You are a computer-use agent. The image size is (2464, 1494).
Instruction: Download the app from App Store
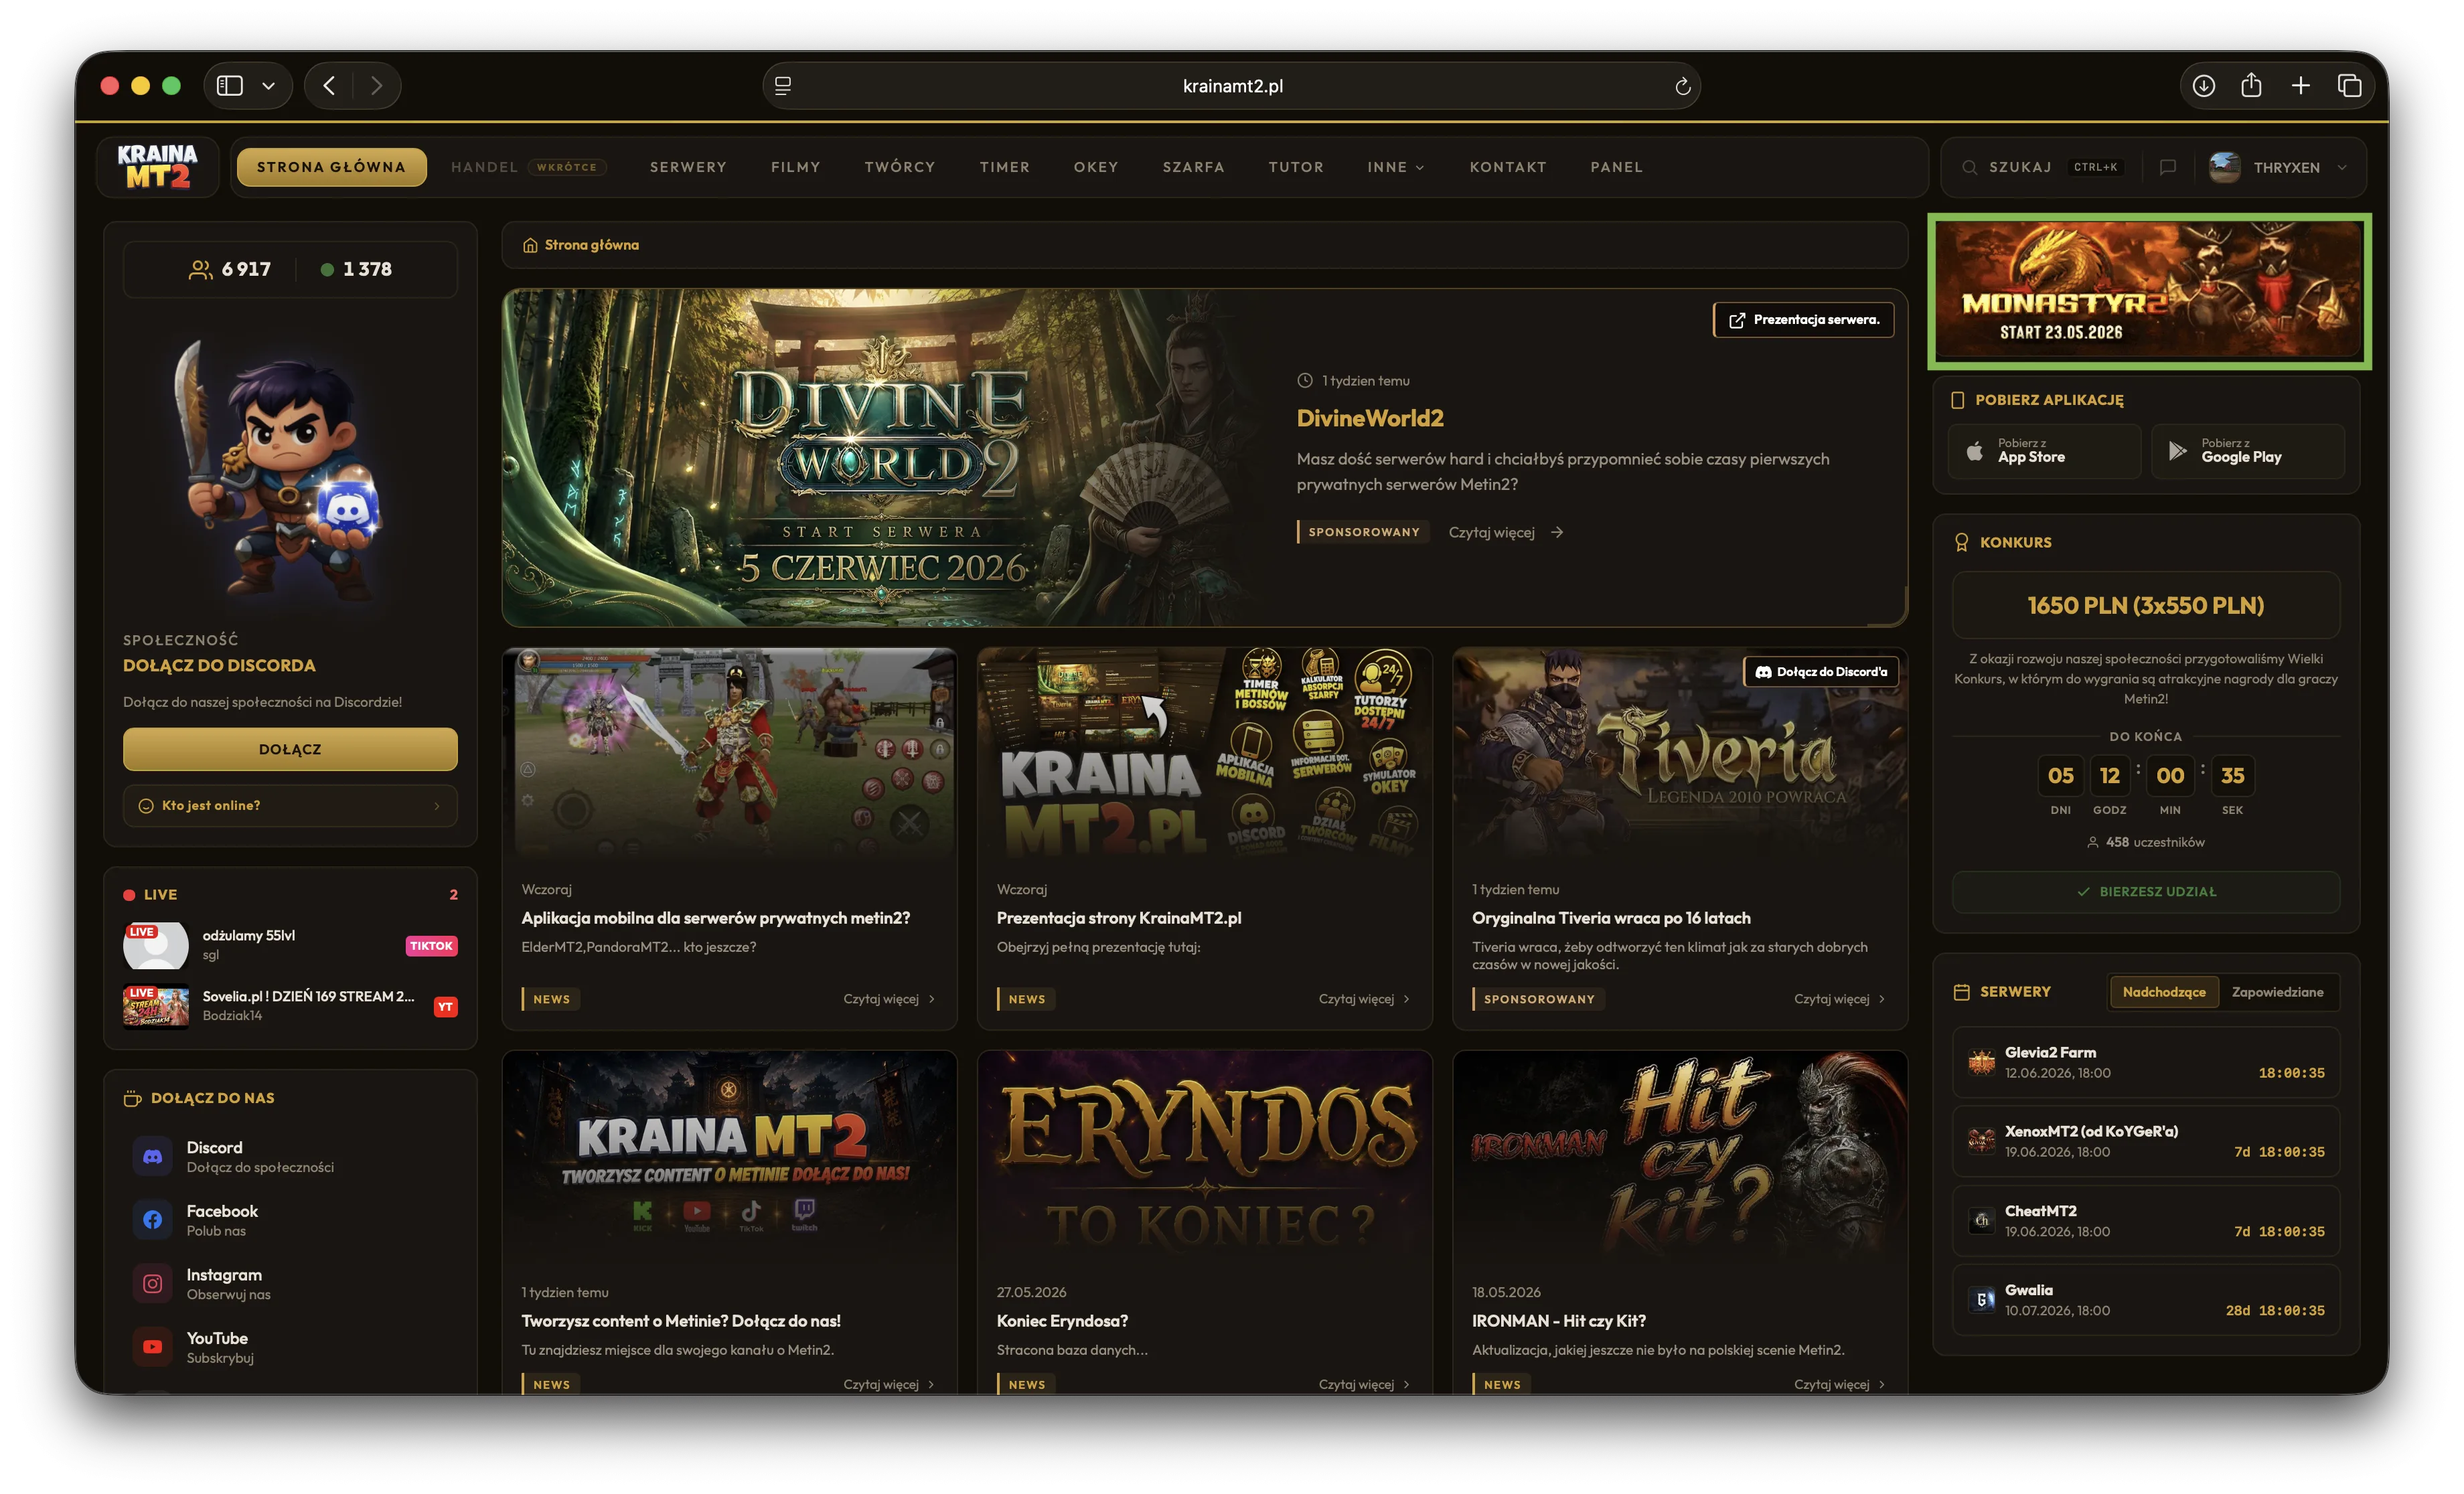(x=2044, y=451)
